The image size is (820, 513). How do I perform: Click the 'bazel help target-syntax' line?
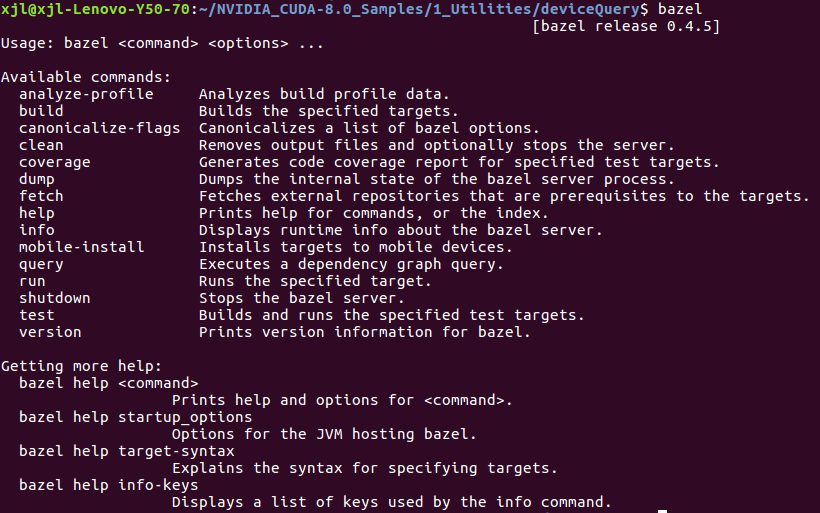131,451
